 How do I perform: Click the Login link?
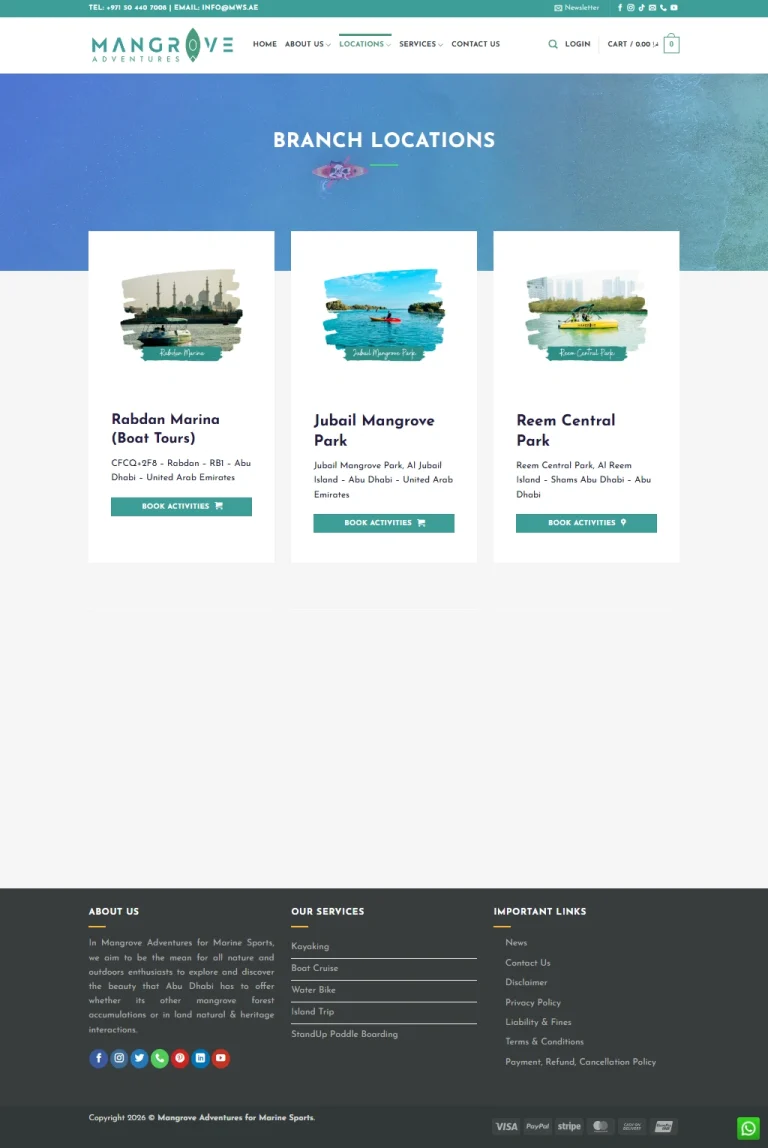pyautogui.click(x=578, y=44)
